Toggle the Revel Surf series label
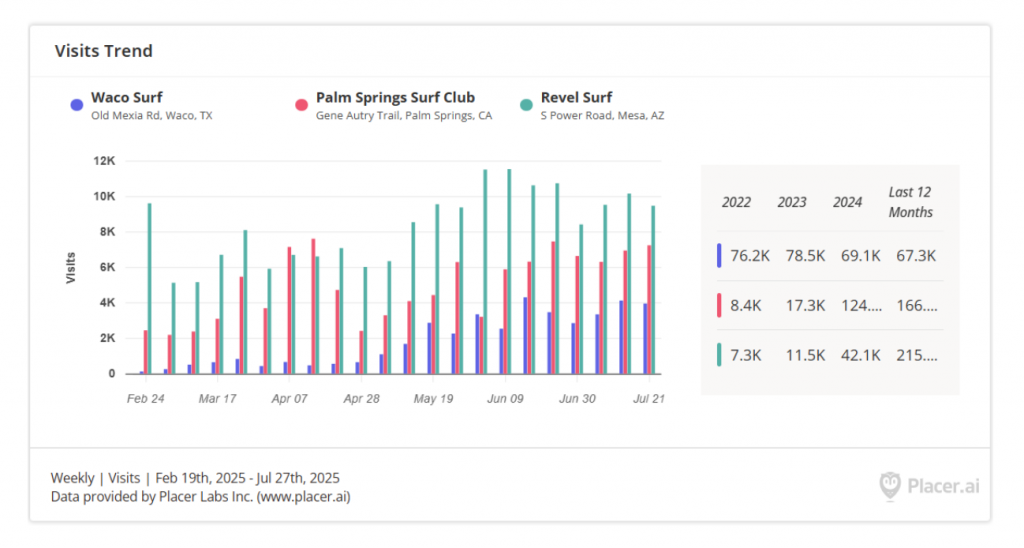Screen dimensions: 1024x548 (x=576, y=98)
